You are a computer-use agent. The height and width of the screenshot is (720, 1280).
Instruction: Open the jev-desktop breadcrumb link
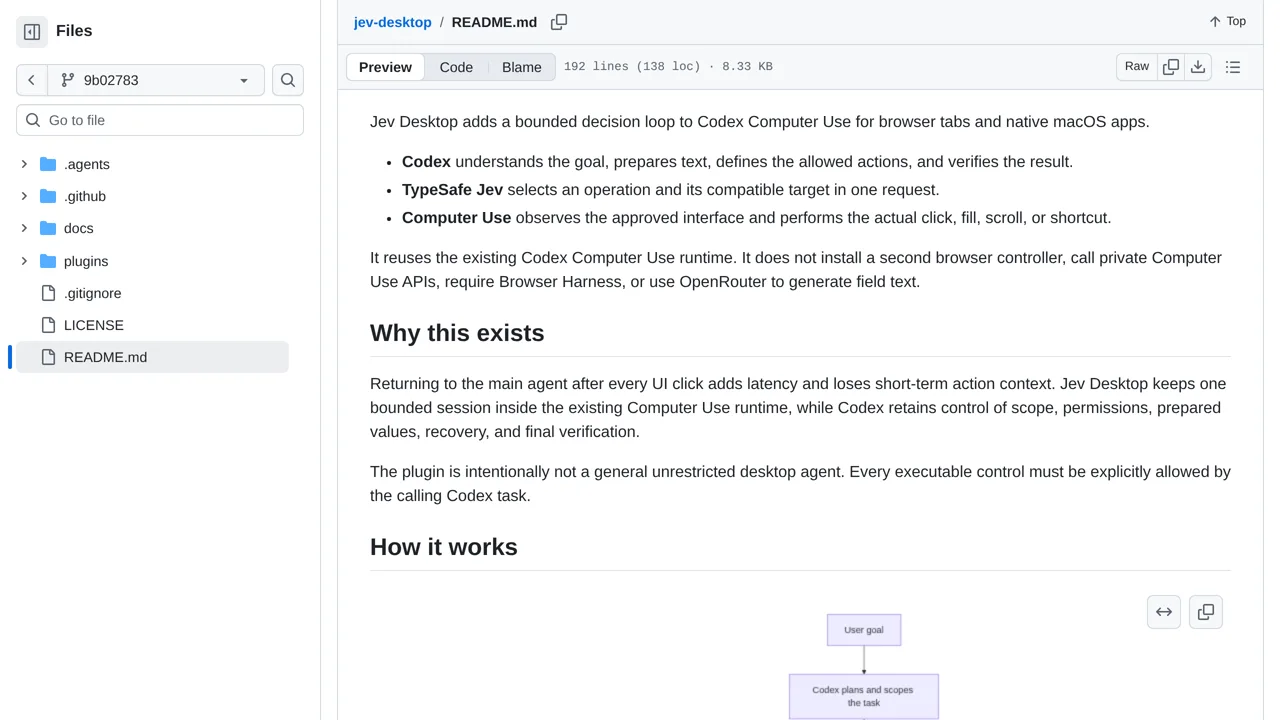(x=392, y=22)
